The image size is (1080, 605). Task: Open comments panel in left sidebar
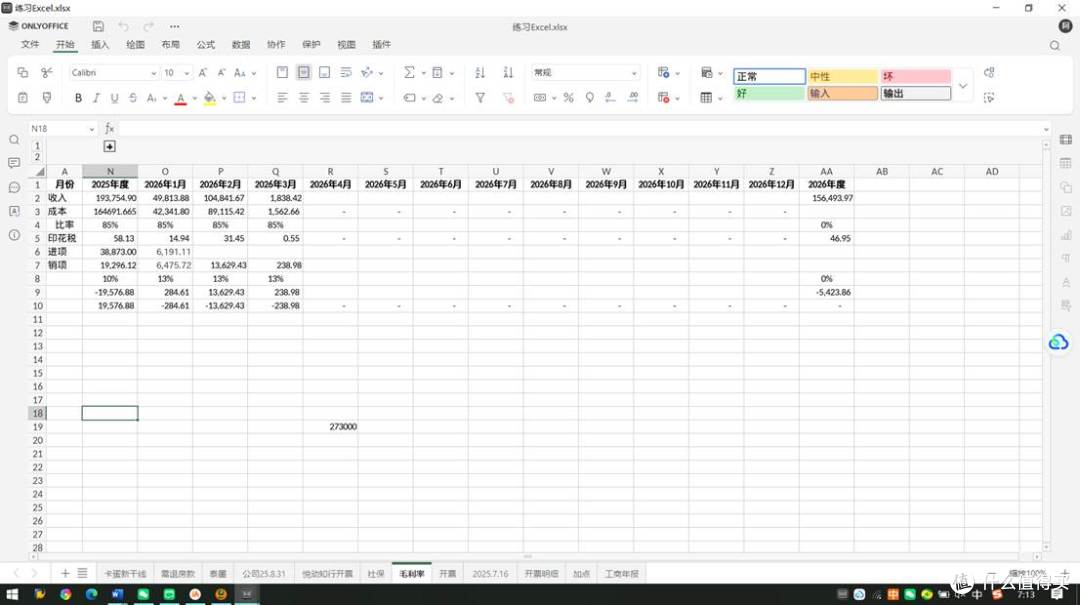(14, 163)
